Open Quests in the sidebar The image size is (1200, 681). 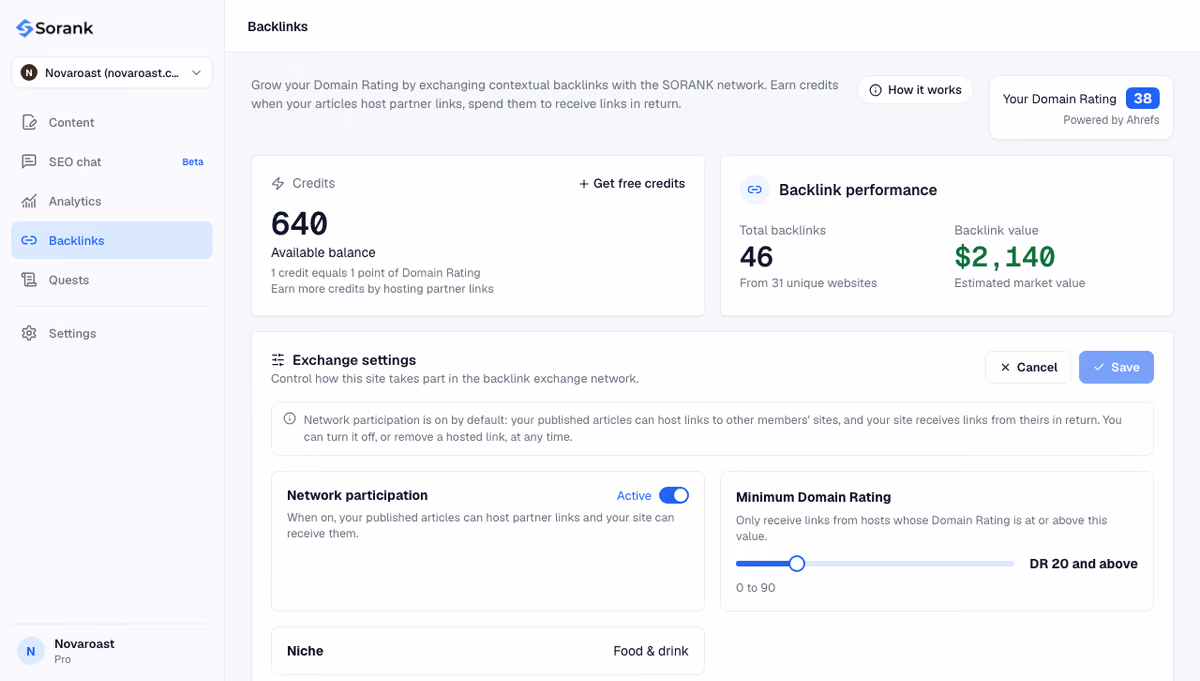[x=112, y=280]
